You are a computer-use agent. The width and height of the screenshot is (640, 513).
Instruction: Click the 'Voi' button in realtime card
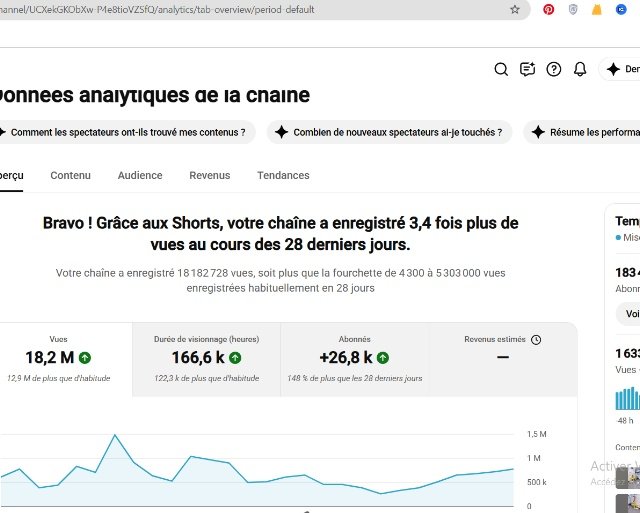(x=629, y=313)
